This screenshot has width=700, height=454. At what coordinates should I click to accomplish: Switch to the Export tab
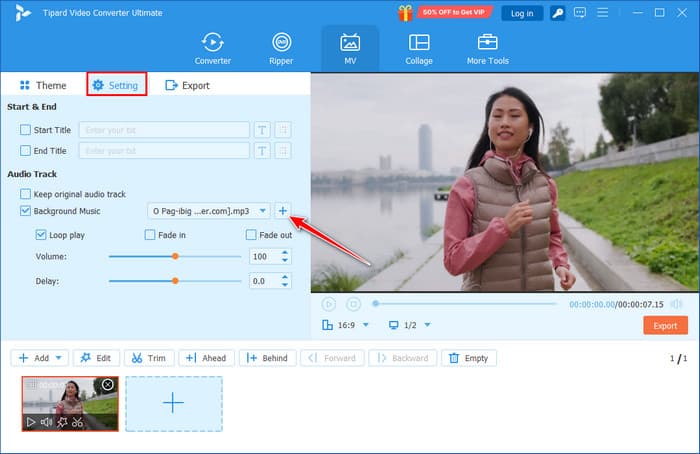[187, 85]
